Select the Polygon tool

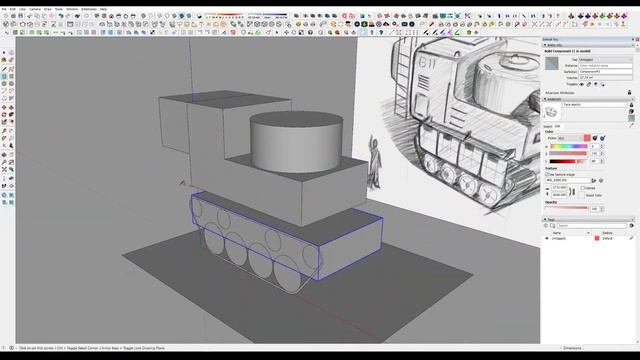pyautogui.click(x=11, y=84)
